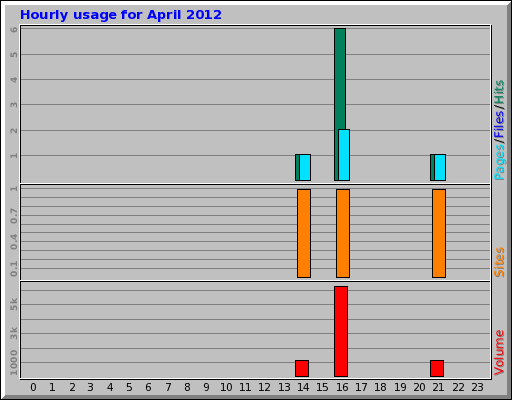Click the cyan Pages bar at hour 21
Image resolution: width=512 pixels, height=400 pixels.
pos(440,167)
